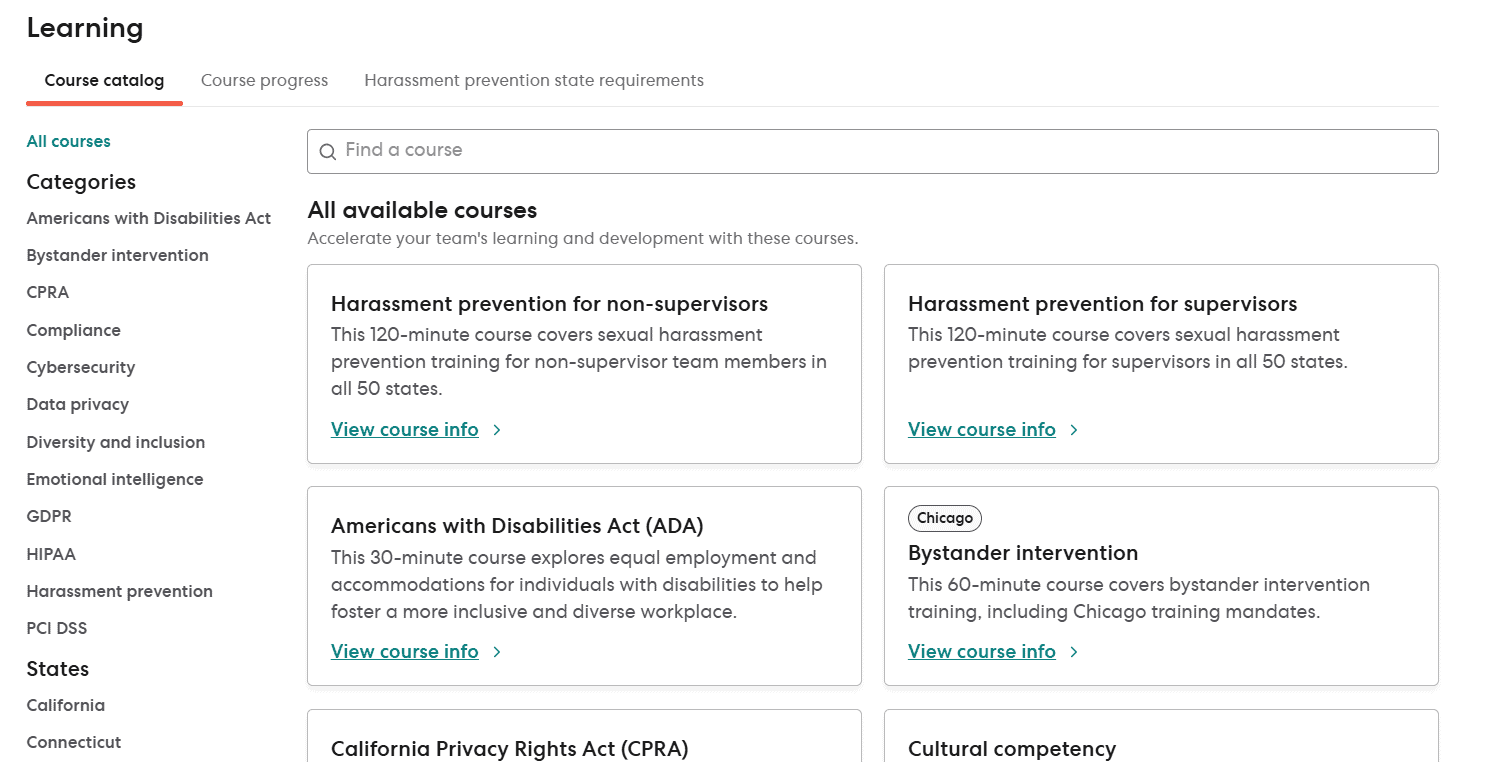Select the HIPAA category filter
This screenshot has height=762, width=1498.
tap(51, 555)
